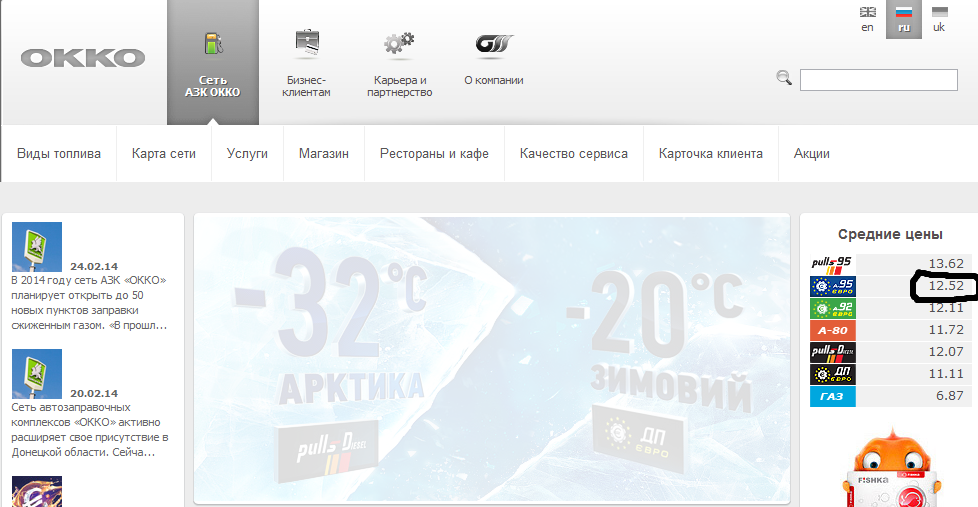This screenshot has height=507, width=978.
Task: Open the О компании section
Action: 493,60
